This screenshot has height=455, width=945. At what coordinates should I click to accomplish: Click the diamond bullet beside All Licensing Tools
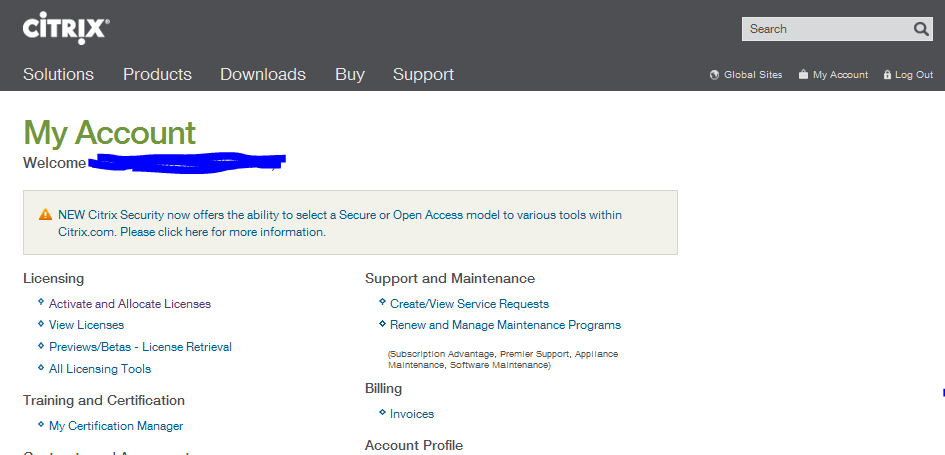(41, 367)
